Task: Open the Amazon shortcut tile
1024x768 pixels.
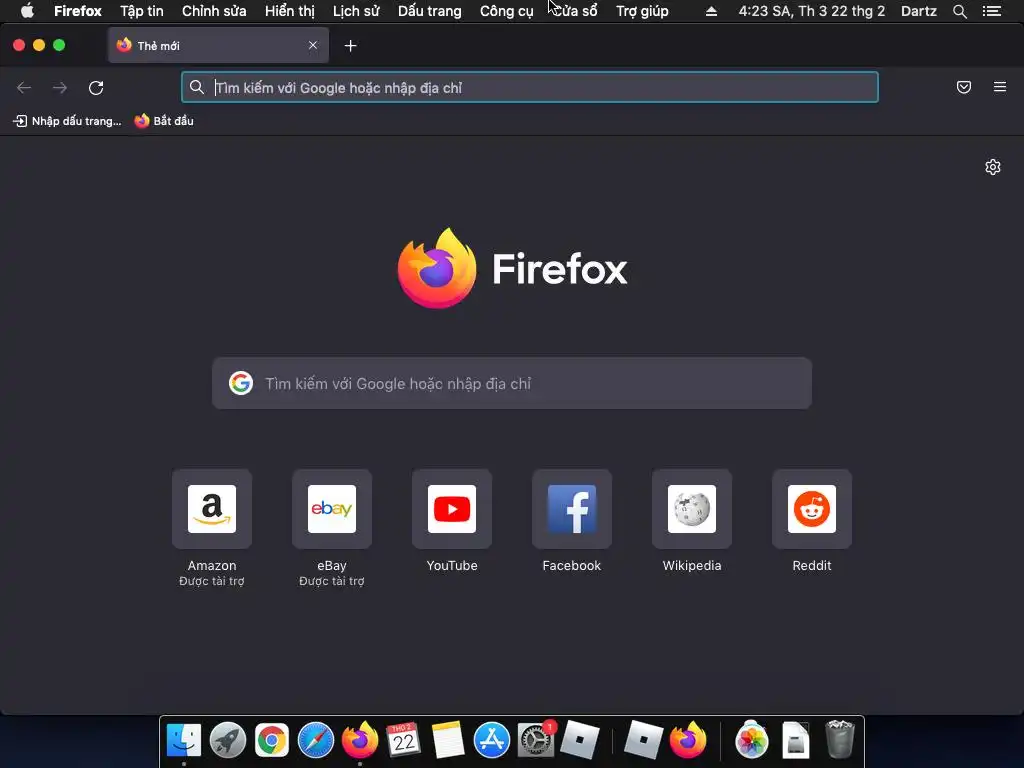Action: pyautogui.click(x=212, y=509)
